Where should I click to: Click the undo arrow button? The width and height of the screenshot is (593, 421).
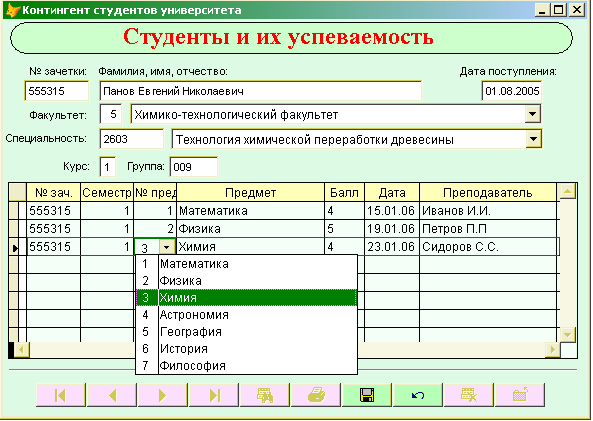pos(418,395)
